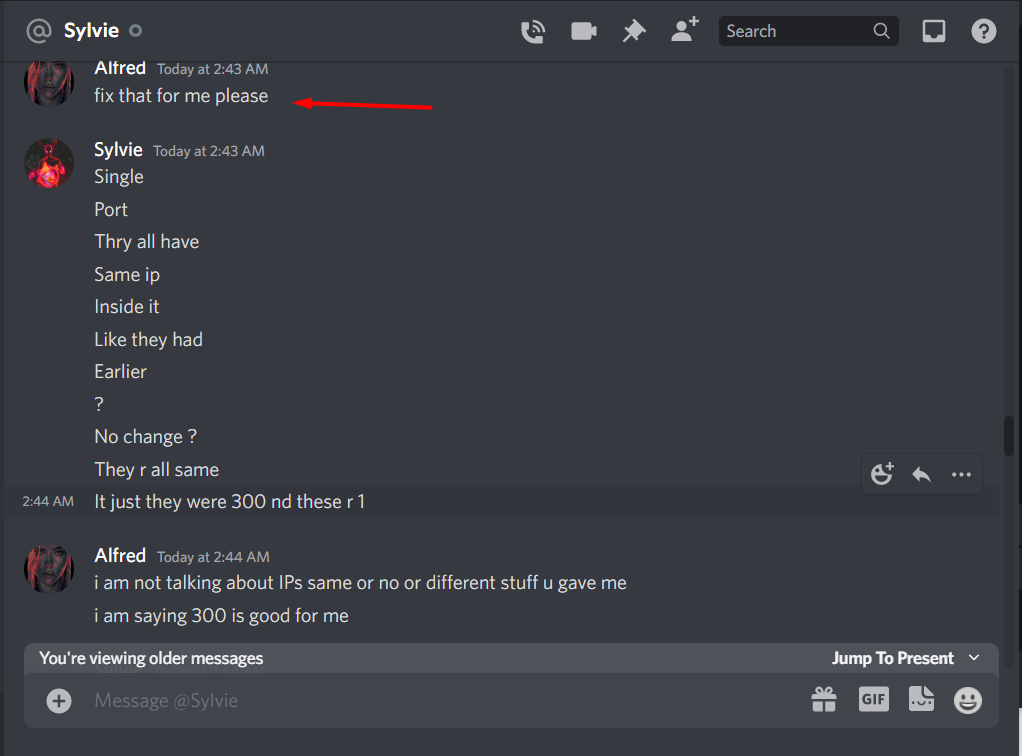Click the Jump To Present chevron
Image resolution: width=1022 pixels, height=756 pixels.
pyautogui.click(x=974, y=658)
